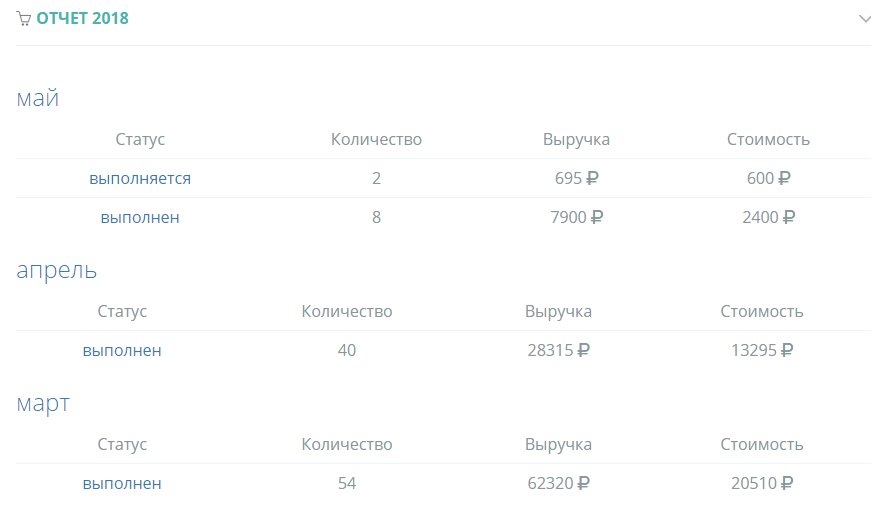Screen dimensions: 871x519
Task: Open the март month heading
Action: pyautogui.click(x=43, y=403)
